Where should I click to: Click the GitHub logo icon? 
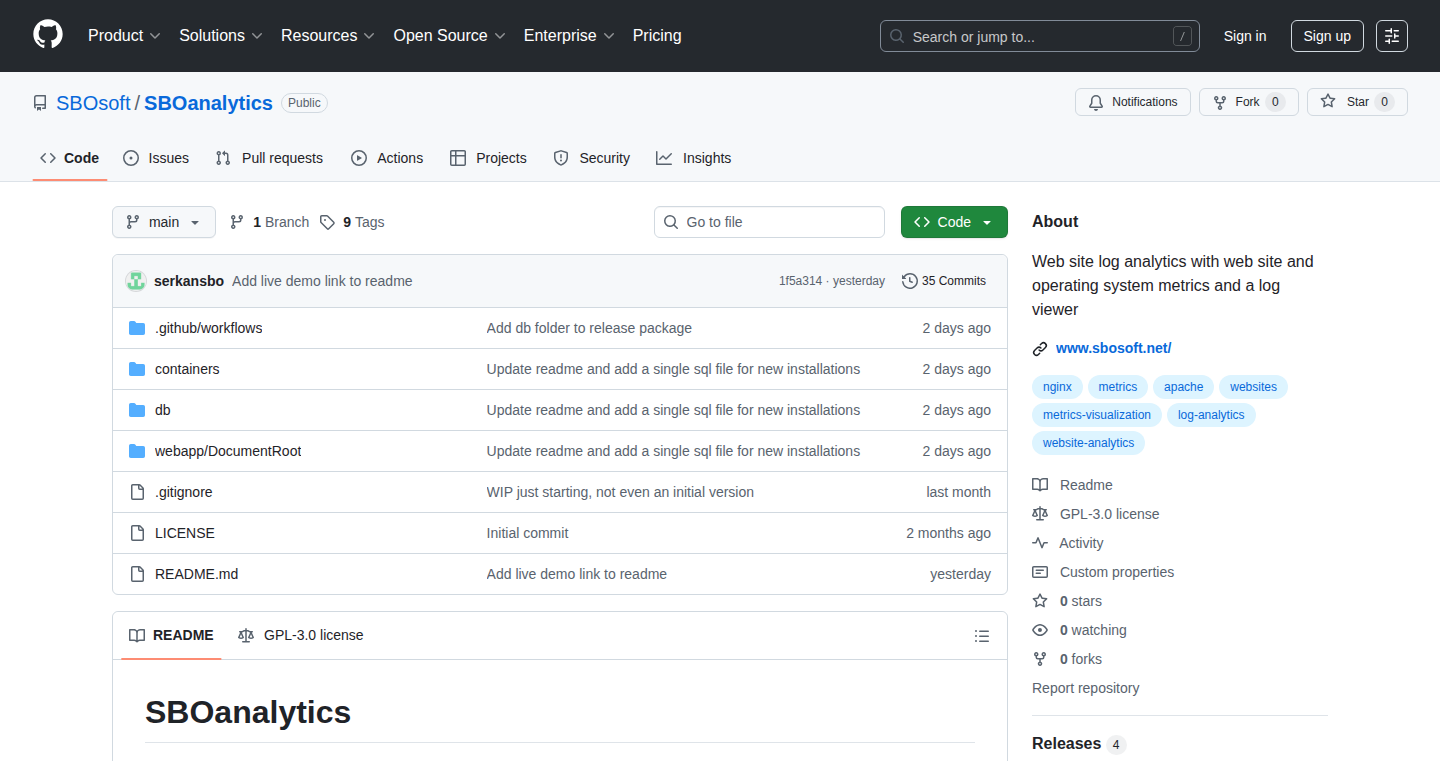(x=48, y=35)
